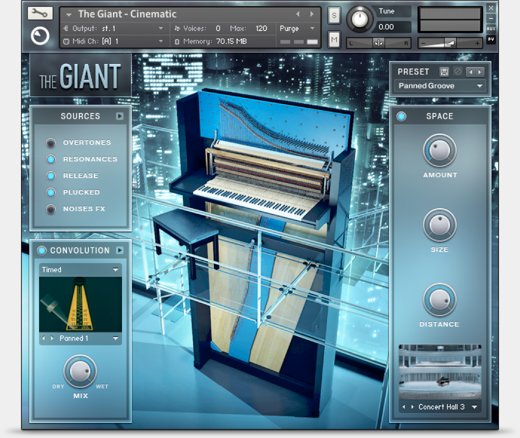The image size is (520, 438).
Task: Select next instrument arrow beside The Giant - Cinematic
Action: (312, 14)
